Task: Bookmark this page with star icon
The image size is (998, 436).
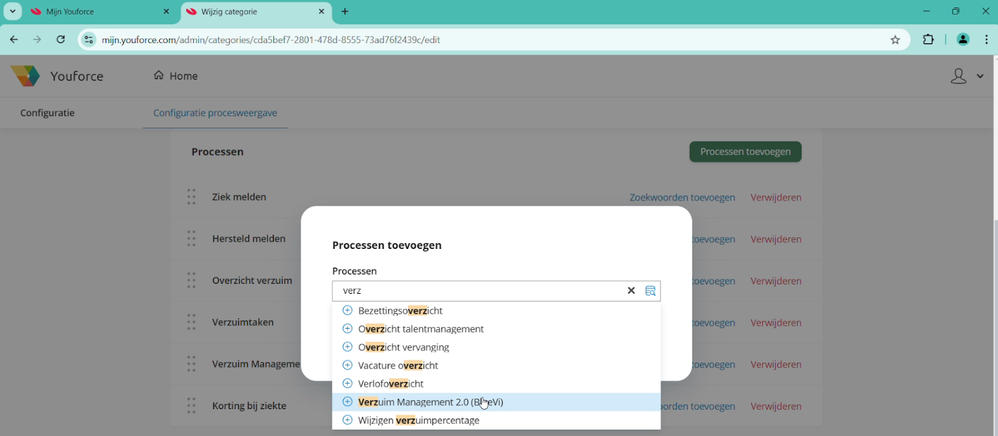Action: click(895, 40)
